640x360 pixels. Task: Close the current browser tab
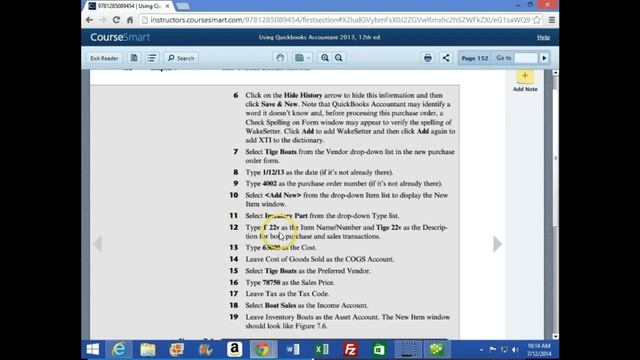167,6
